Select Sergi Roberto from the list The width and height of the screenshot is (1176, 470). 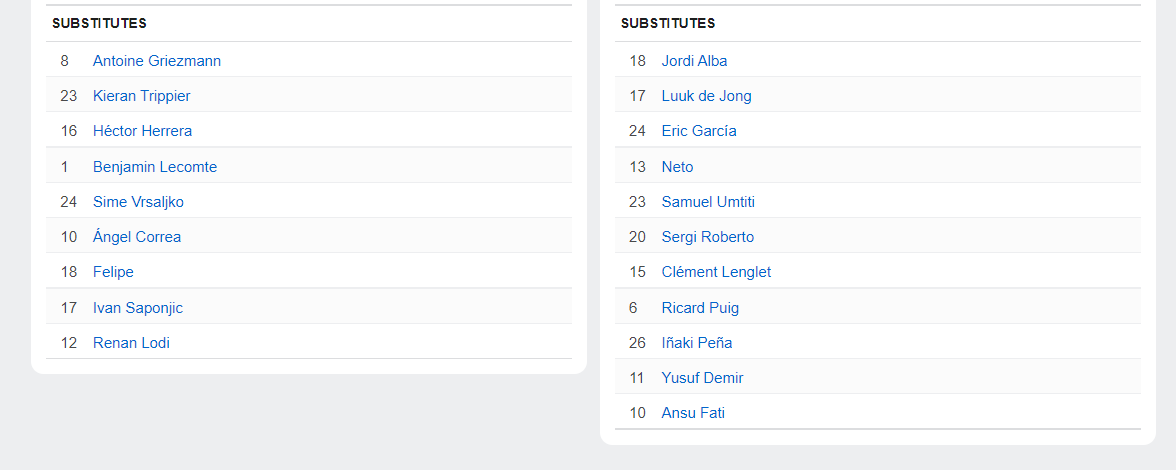708,237
